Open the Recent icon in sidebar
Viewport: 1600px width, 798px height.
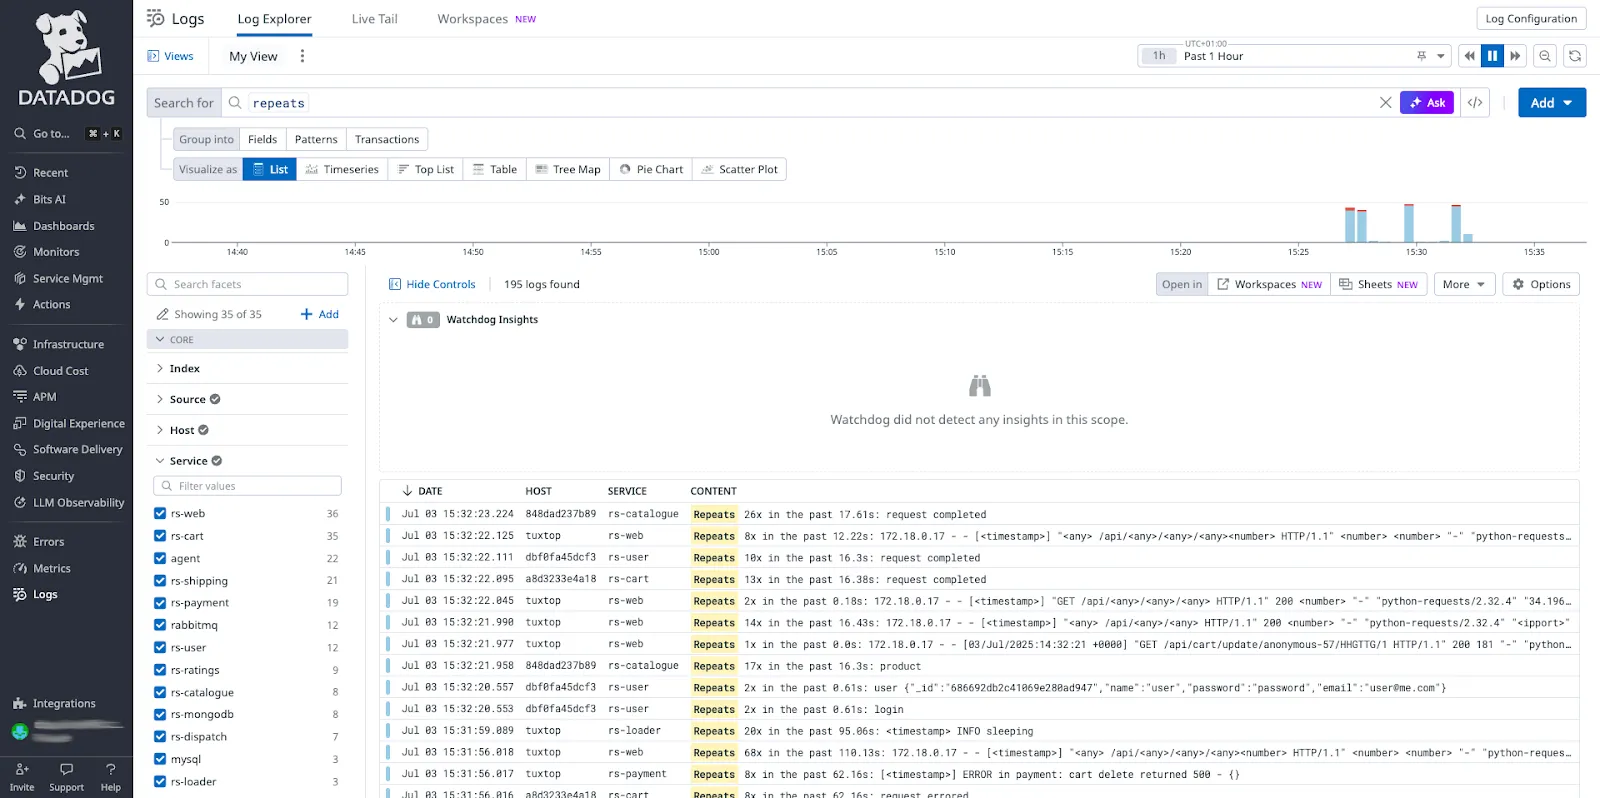click(x=20, y=173)
